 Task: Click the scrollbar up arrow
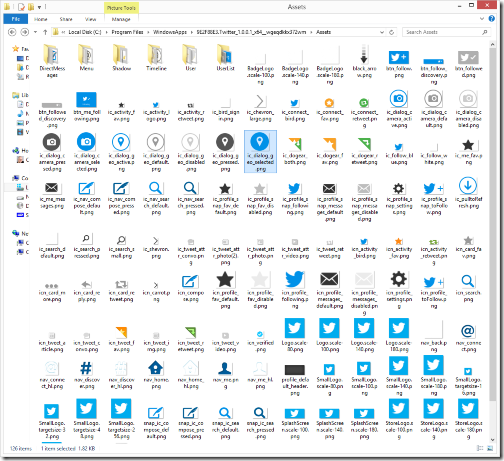[x=493, y=44]
